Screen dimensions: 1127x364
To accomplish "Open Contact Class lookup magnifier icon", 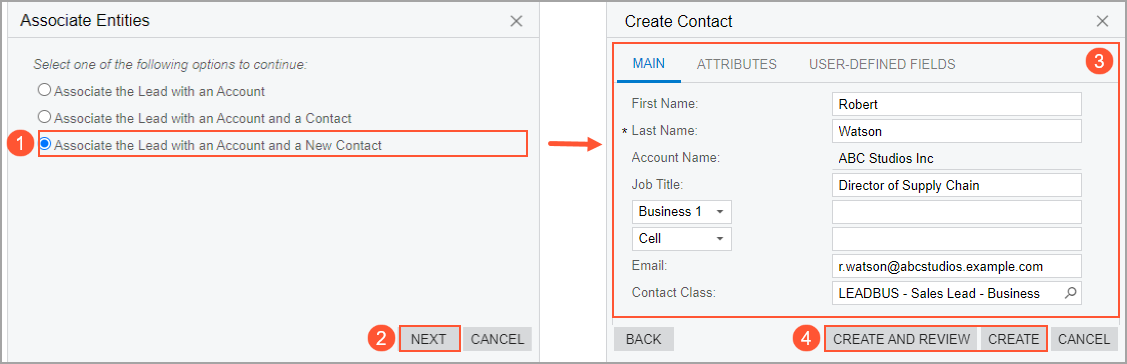I will 1070,293.
